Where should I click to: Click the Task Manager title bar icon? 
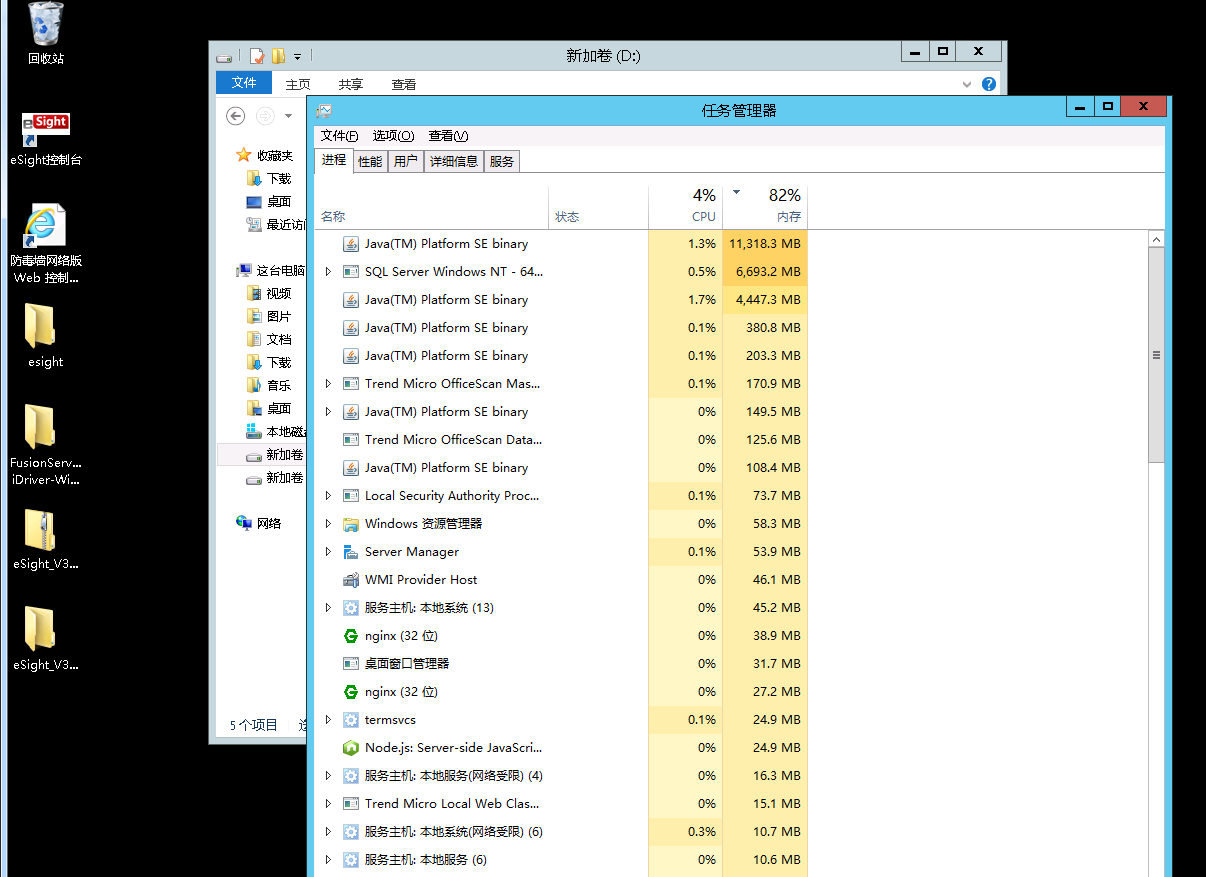[324, 110]
